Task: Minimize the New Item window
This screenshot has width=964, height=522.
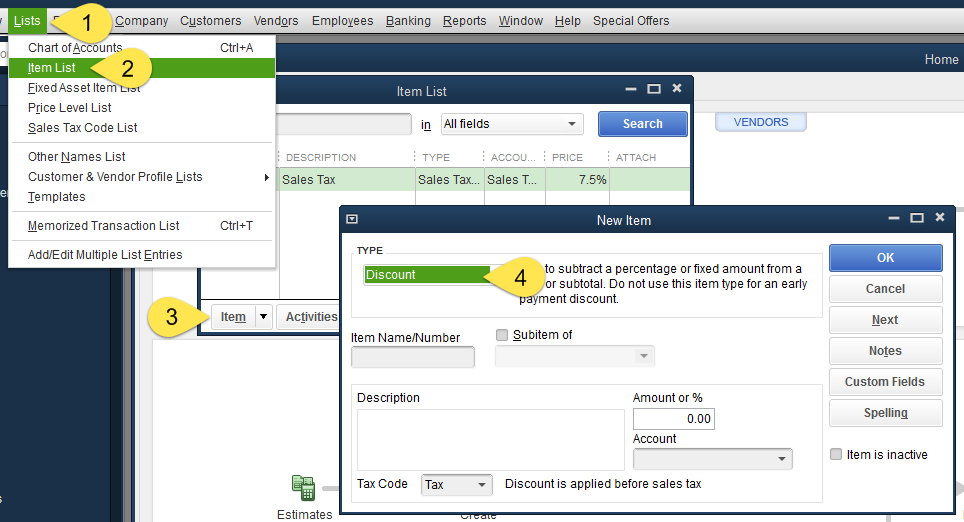Action: [x=894, y=218]
